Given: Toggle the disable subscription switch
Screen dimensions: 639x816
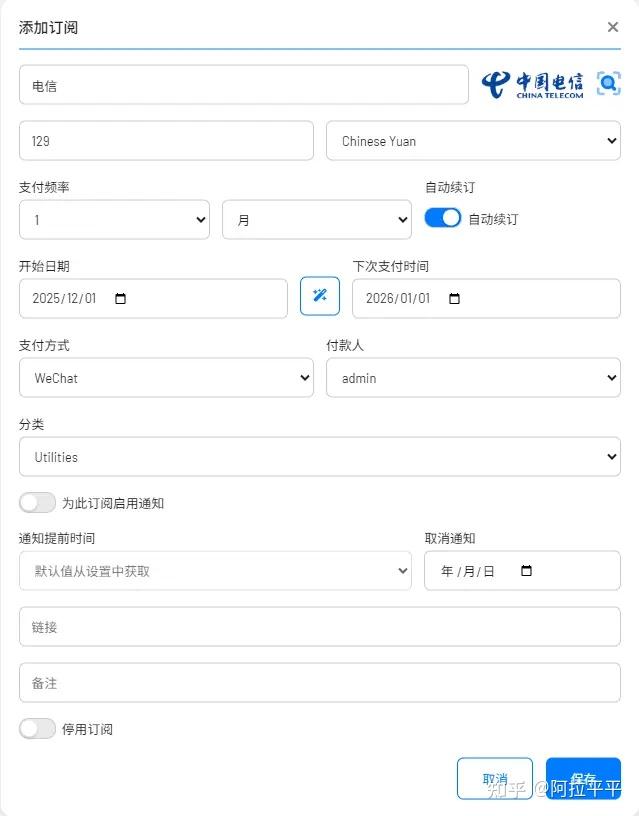Looking at the screenshot, I should pyautogui.click(x=37, y=728).
